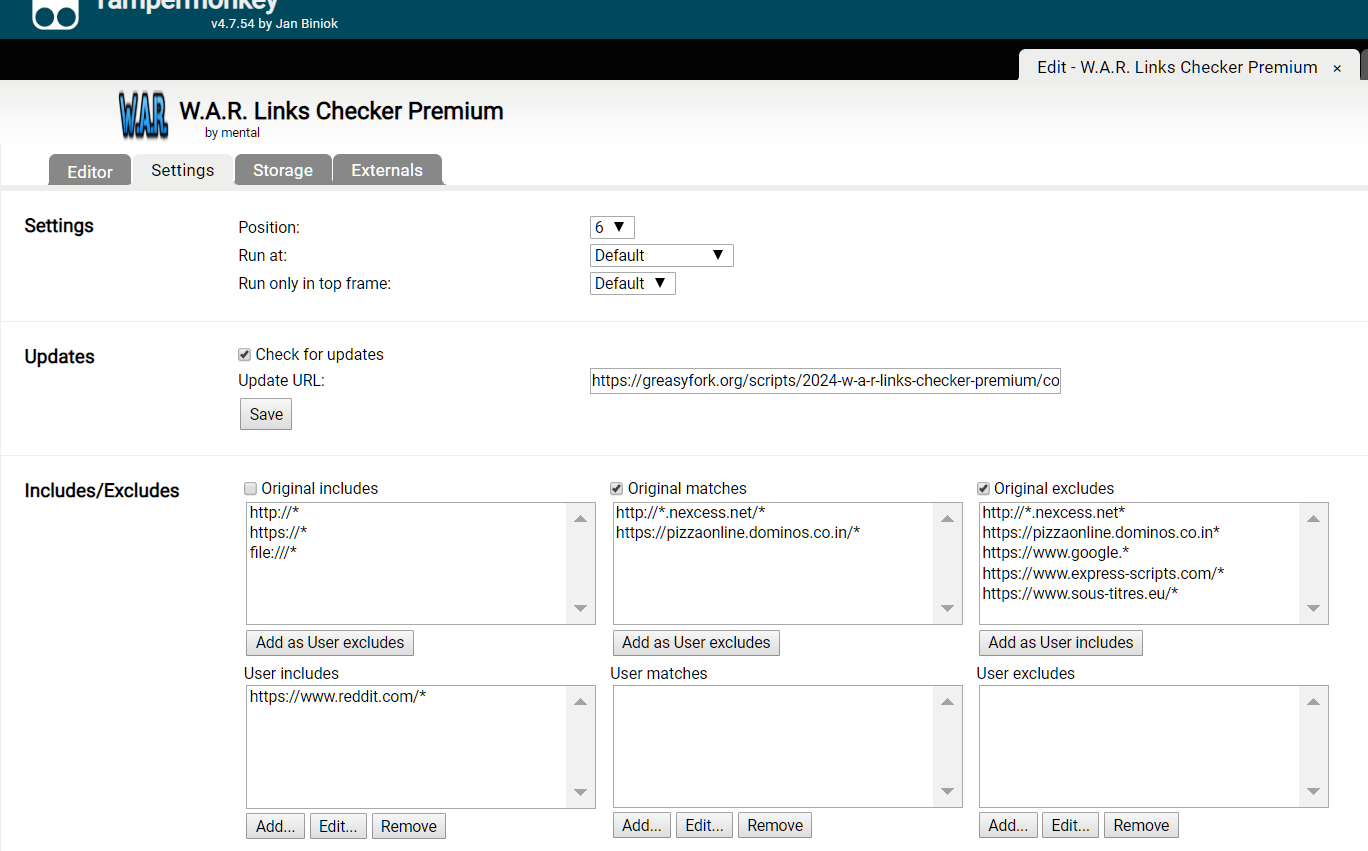Click the W.A.R. script logo icon
Viewport: 1368px width, 851px height.
click(x=144, y=115)
